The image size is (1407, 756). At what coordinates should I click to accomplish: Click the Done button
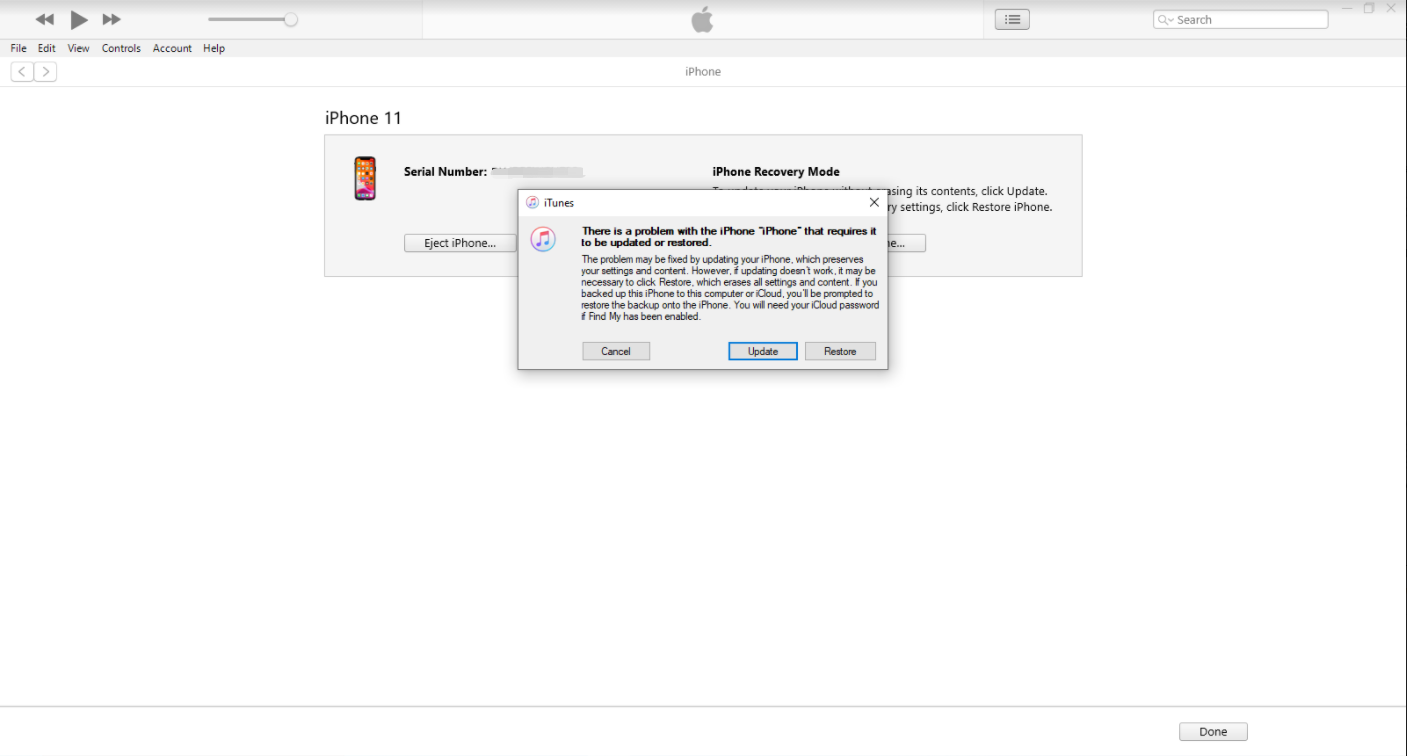[x=1213, y=732]
